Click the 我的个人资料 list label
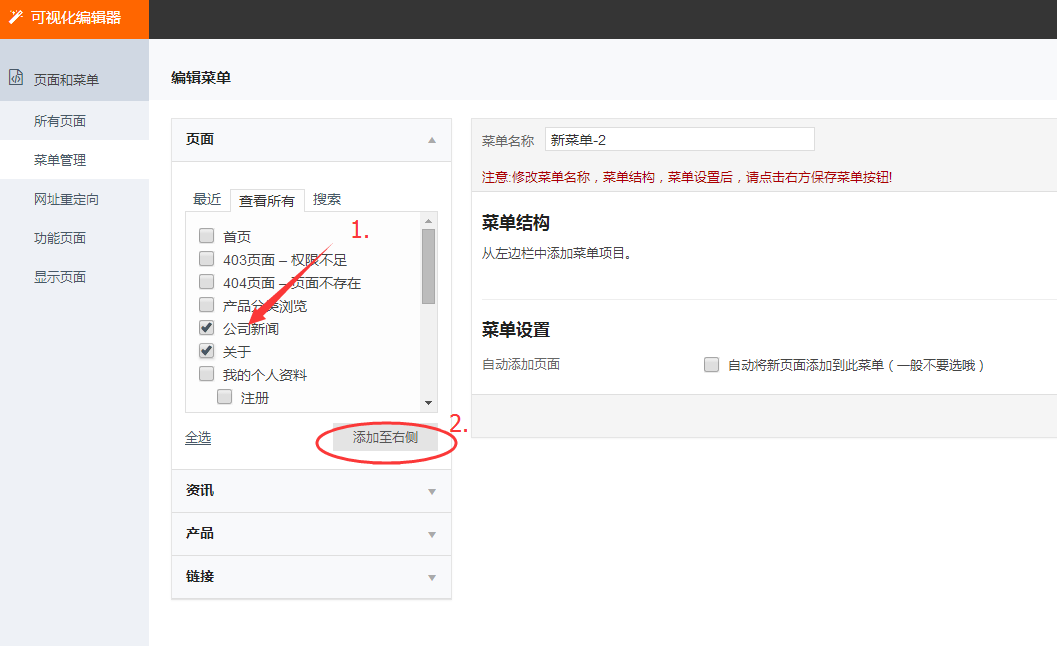The height and width of the screenshot is (646, 1057). [x=265, y=375]
